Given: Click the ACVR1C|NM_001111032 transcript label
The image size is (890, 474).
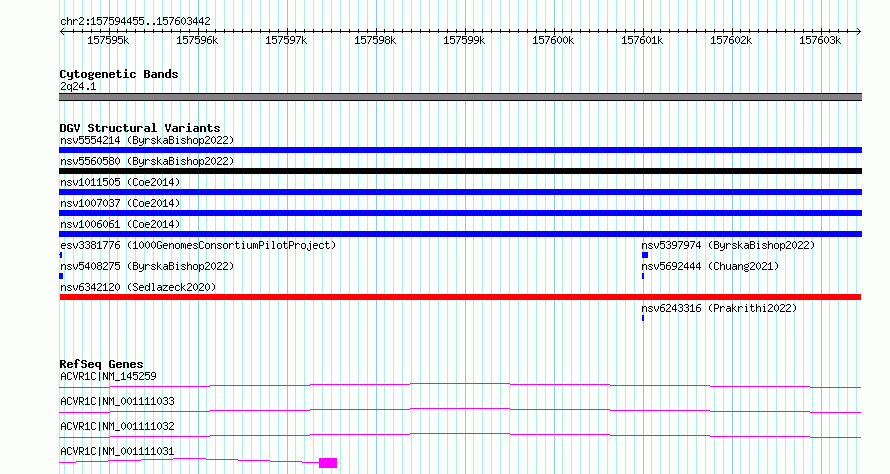Looking at the screenshot, I should 117,426.
